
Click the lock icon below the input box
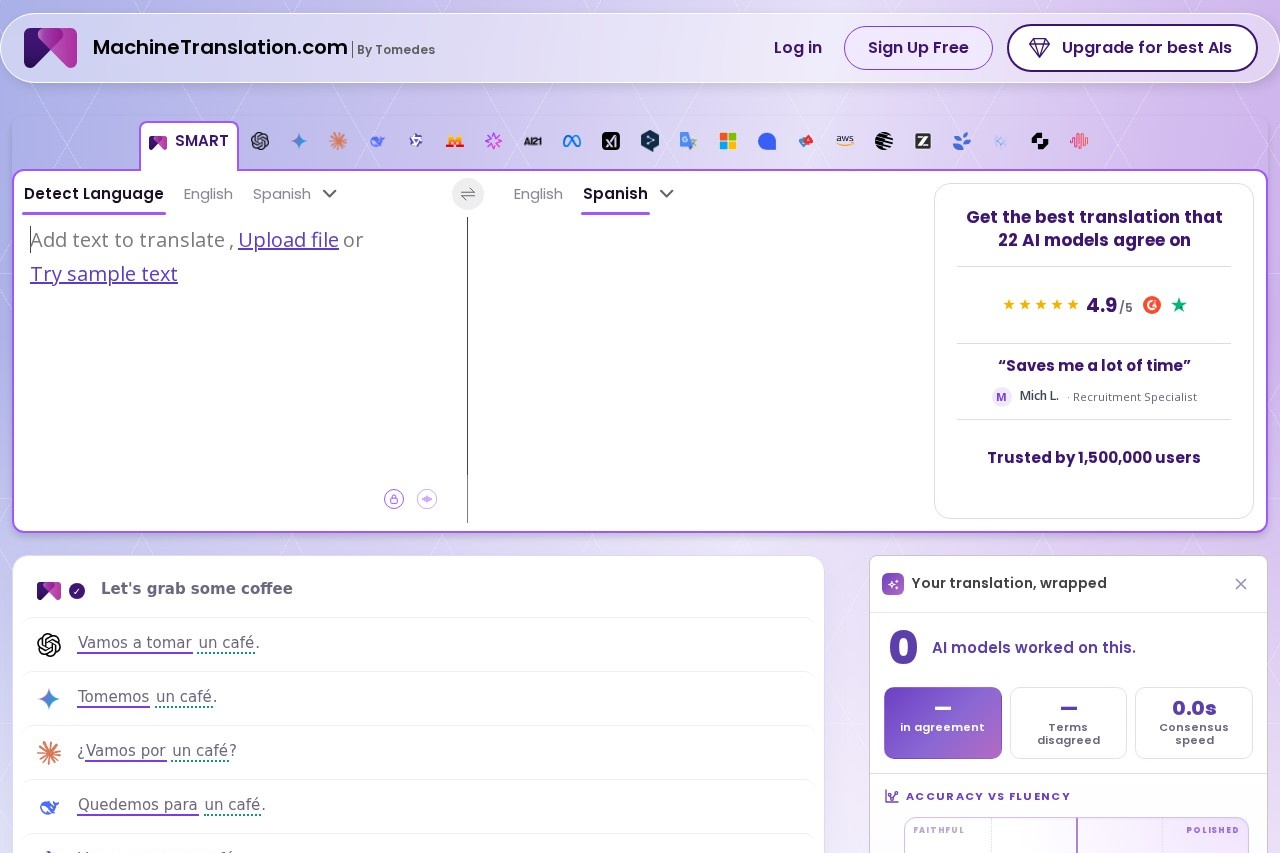(394, 499)
